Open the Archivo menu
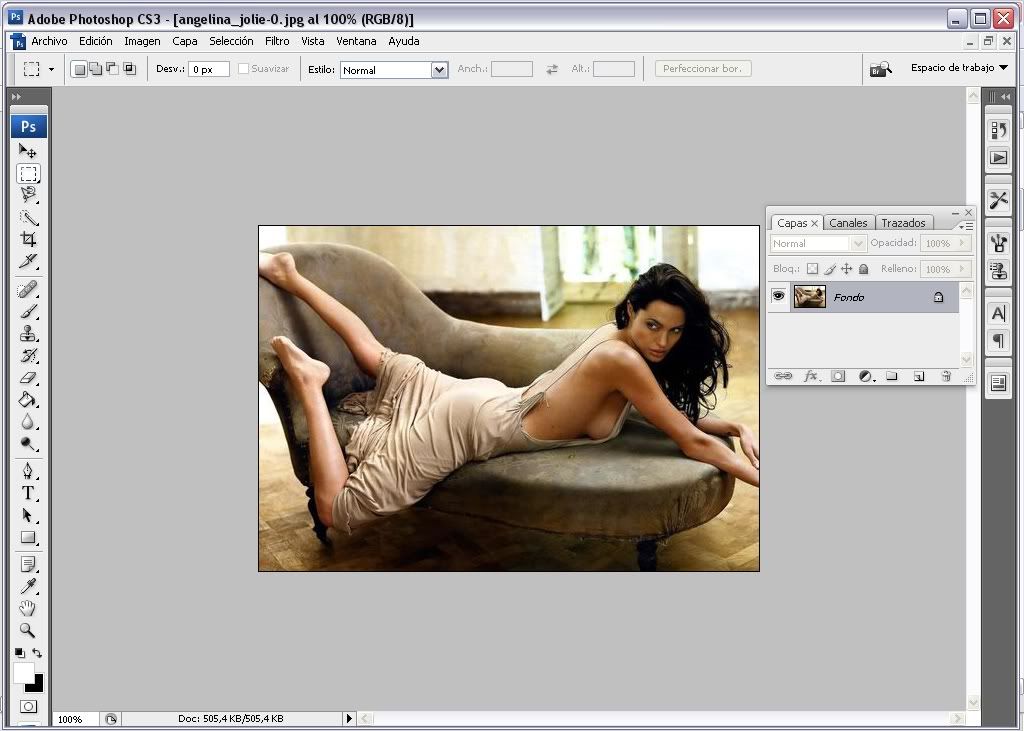 [x=49, y=41]
